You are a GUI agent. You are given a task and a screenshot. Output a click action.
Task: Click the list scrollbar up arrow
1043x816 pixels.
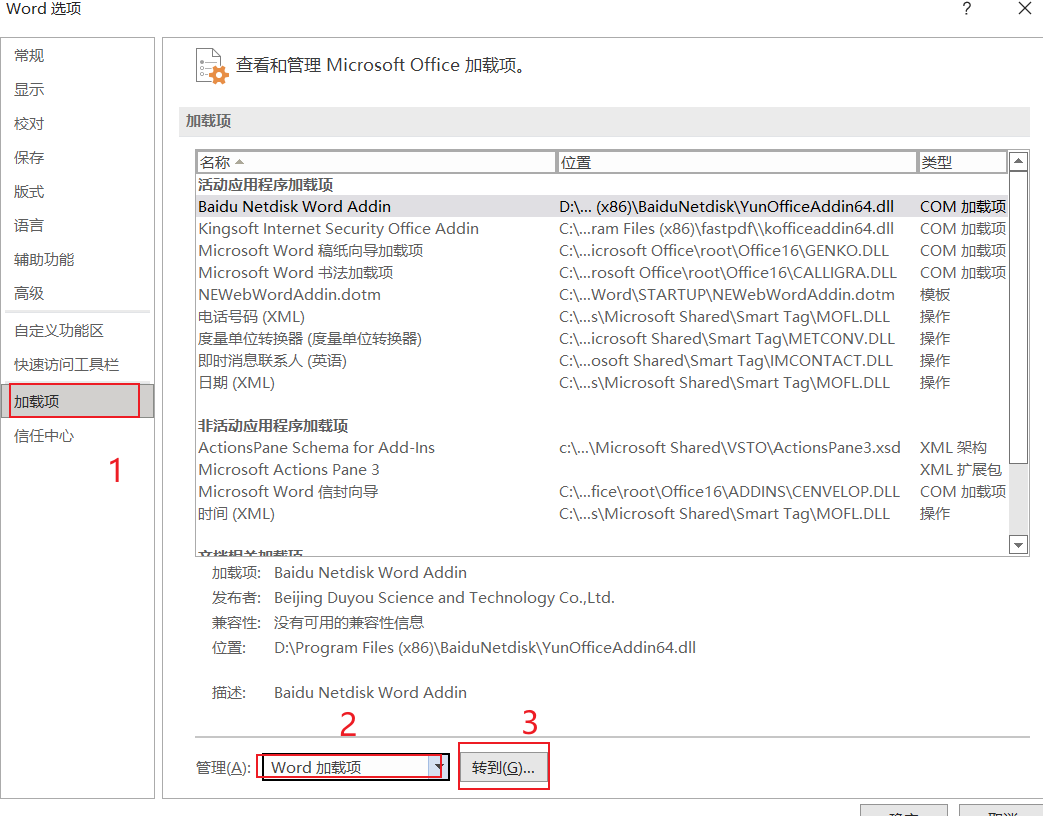1018,161
